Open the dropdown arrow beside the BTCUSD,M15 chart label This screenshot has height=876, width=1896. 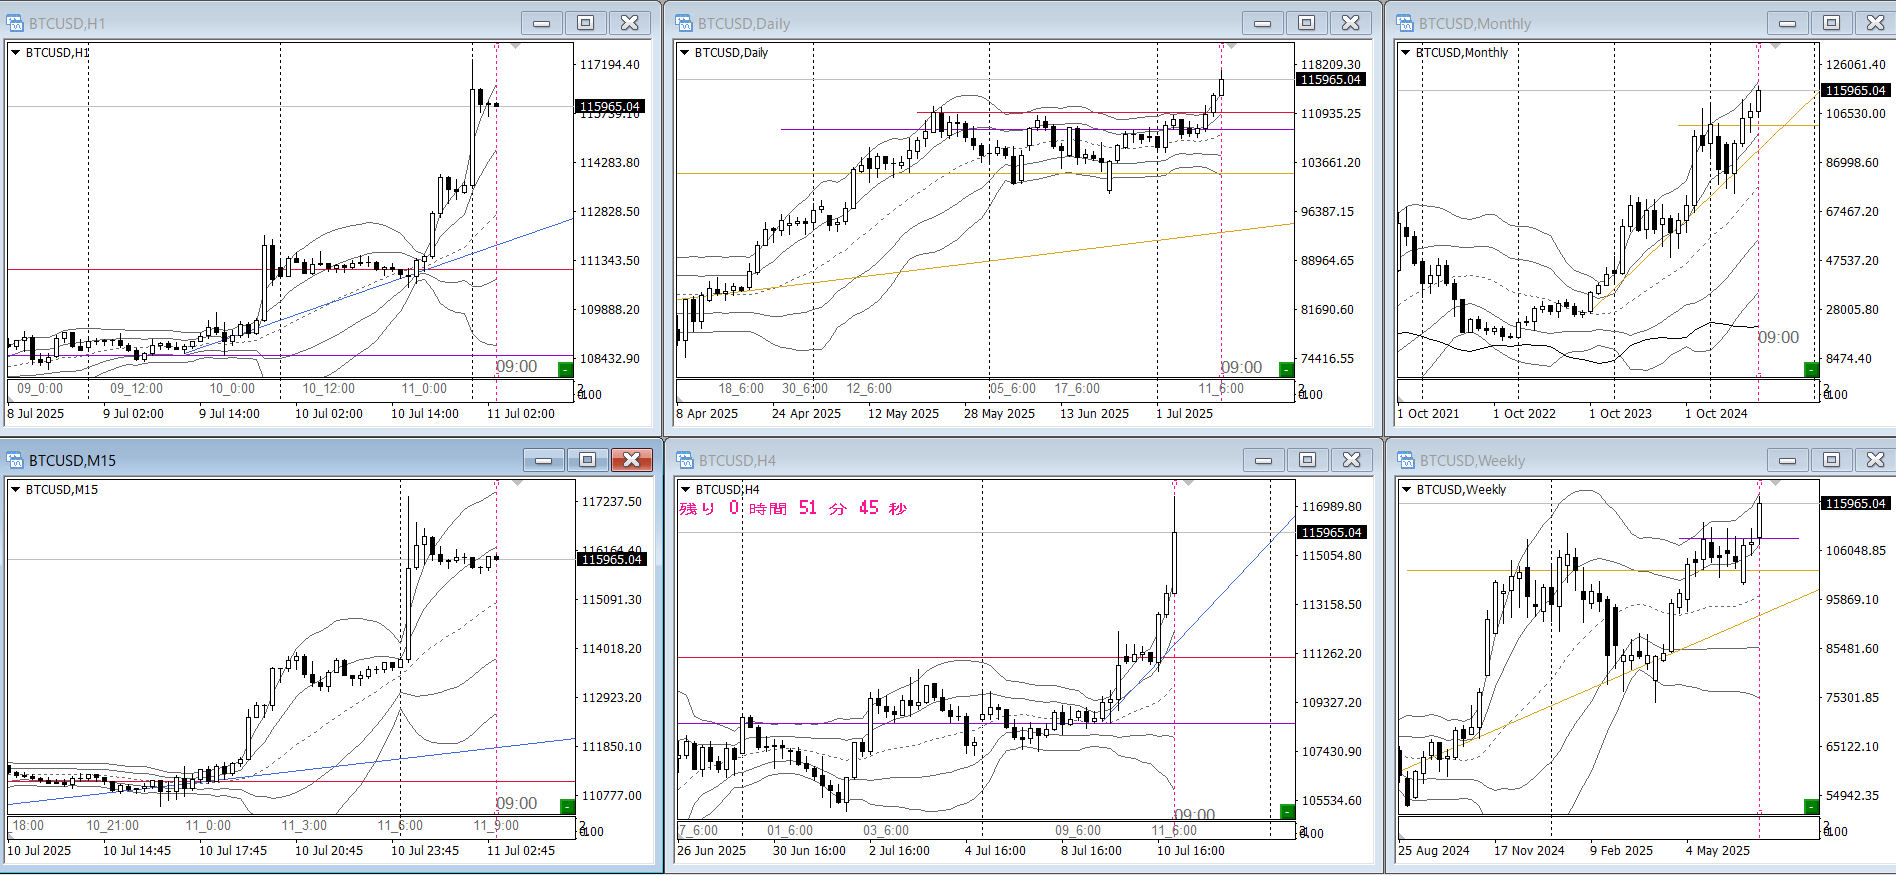click(16, 489)
